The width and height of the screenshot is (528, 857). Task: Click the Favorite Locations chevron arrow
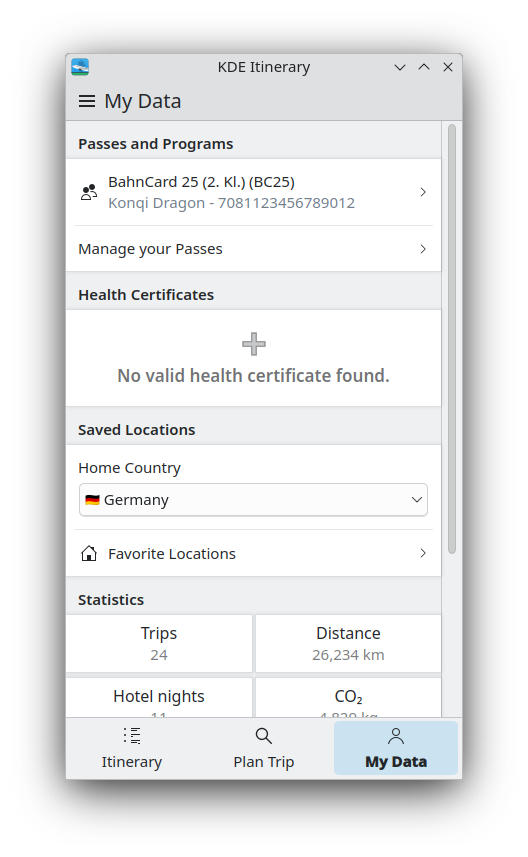tap(423, 553)
